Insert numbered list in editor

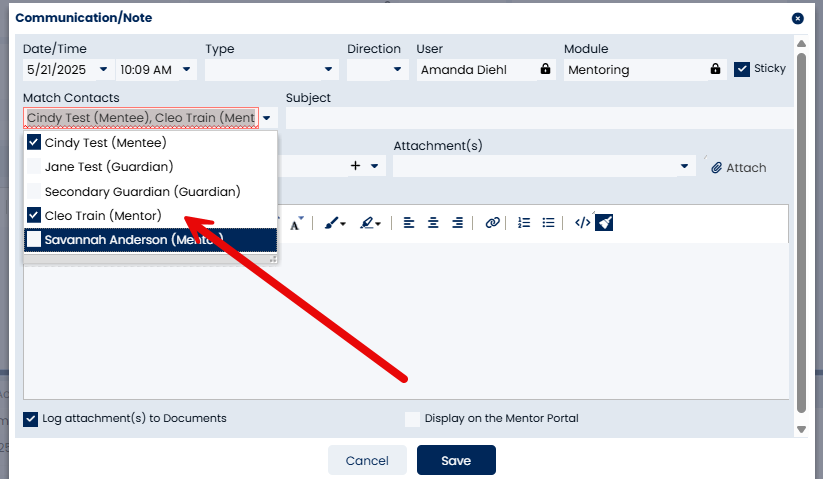(x=524, y=223)
